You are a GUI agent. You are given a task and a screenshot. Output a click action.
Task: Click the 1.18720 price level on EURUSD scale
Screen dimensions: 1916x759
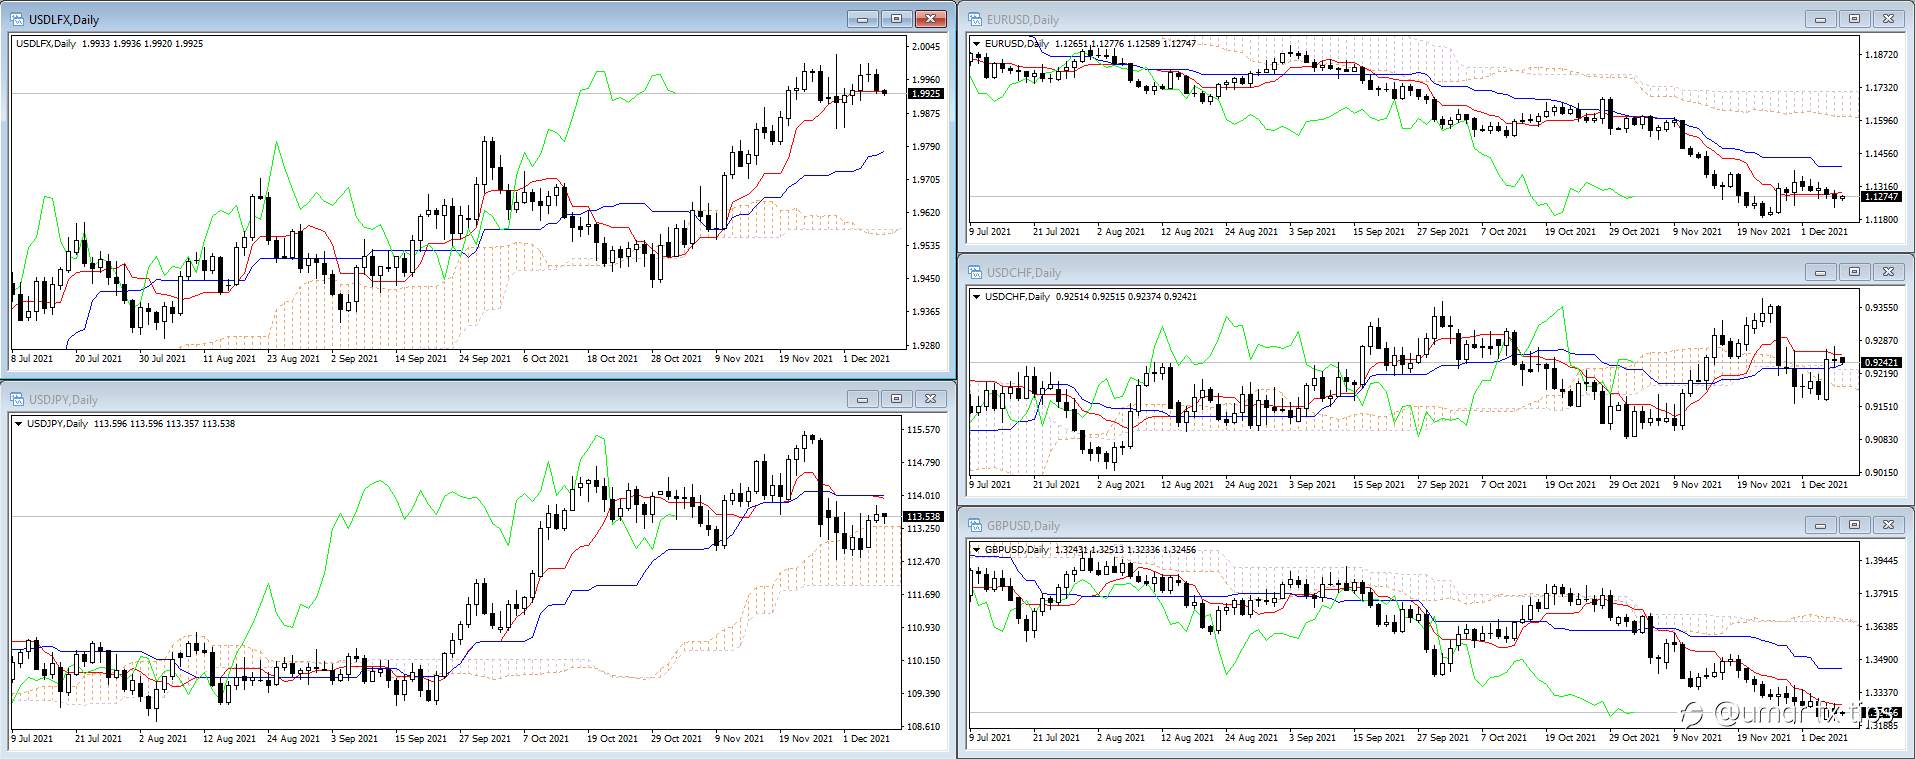point(1881,55)
